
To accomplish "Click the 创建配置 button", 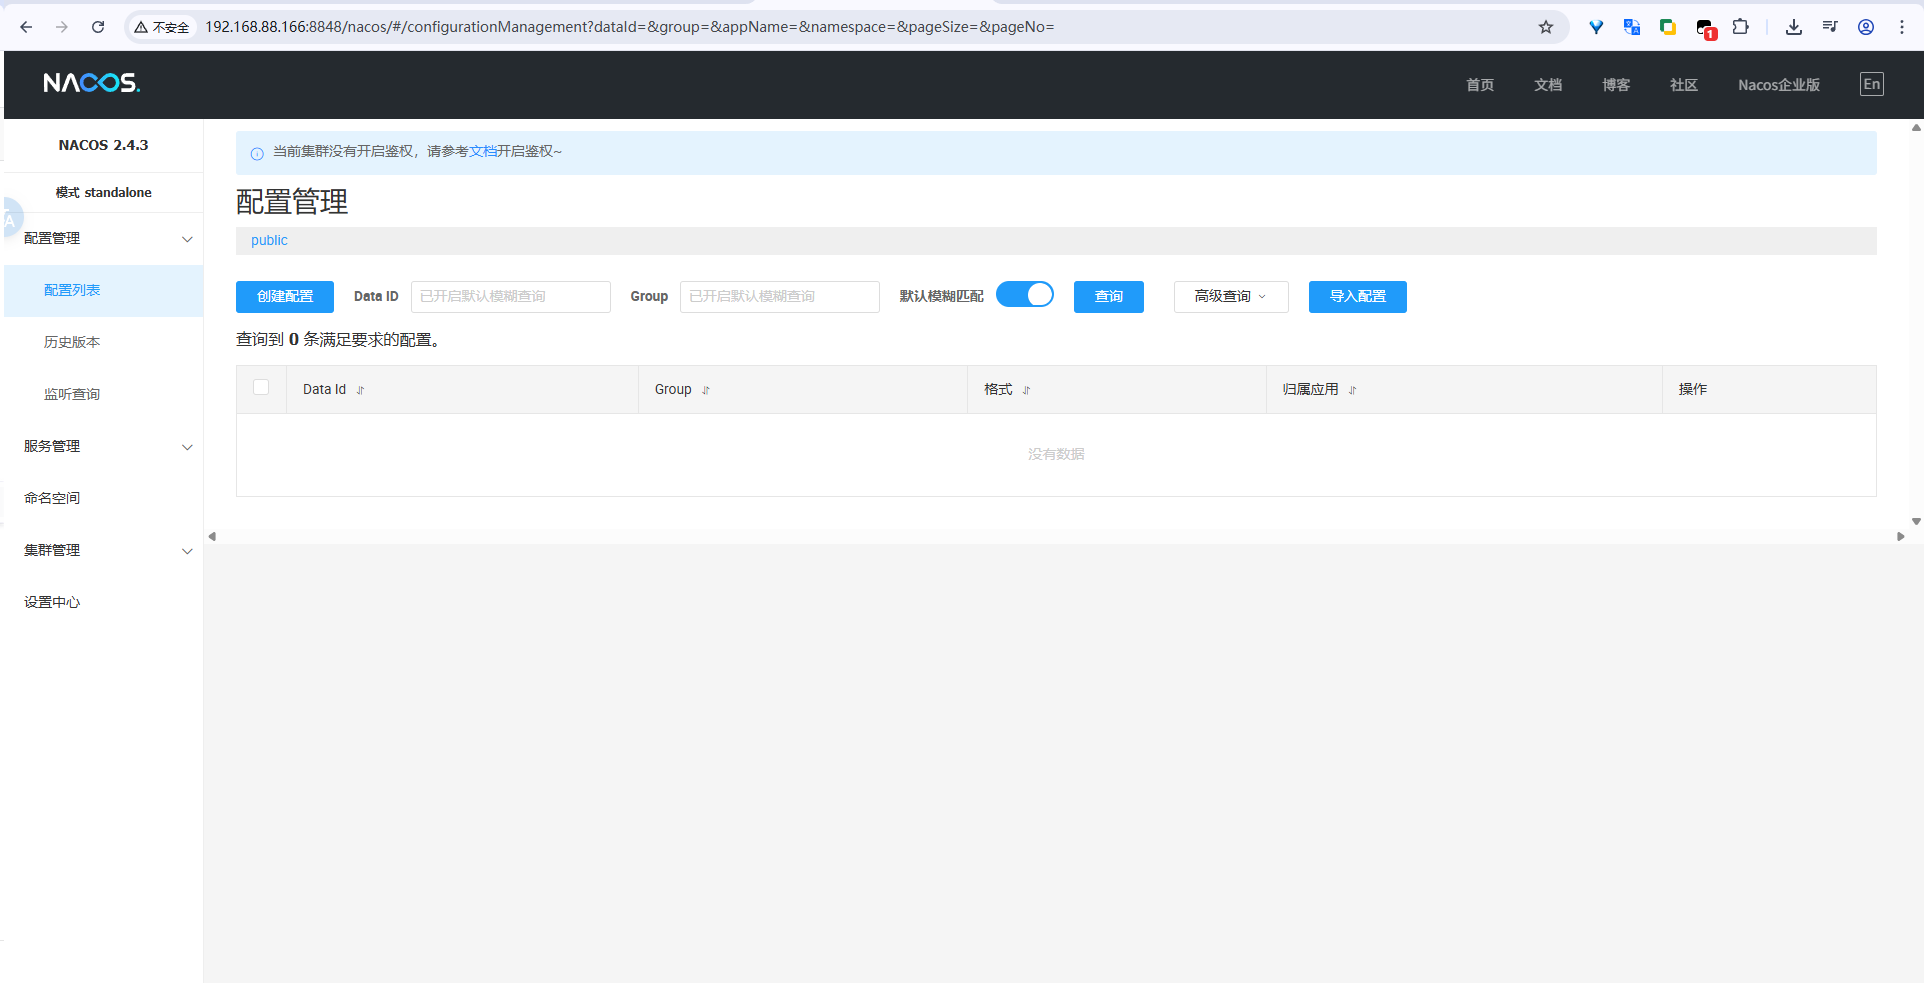I will click(x=285, y=297).
